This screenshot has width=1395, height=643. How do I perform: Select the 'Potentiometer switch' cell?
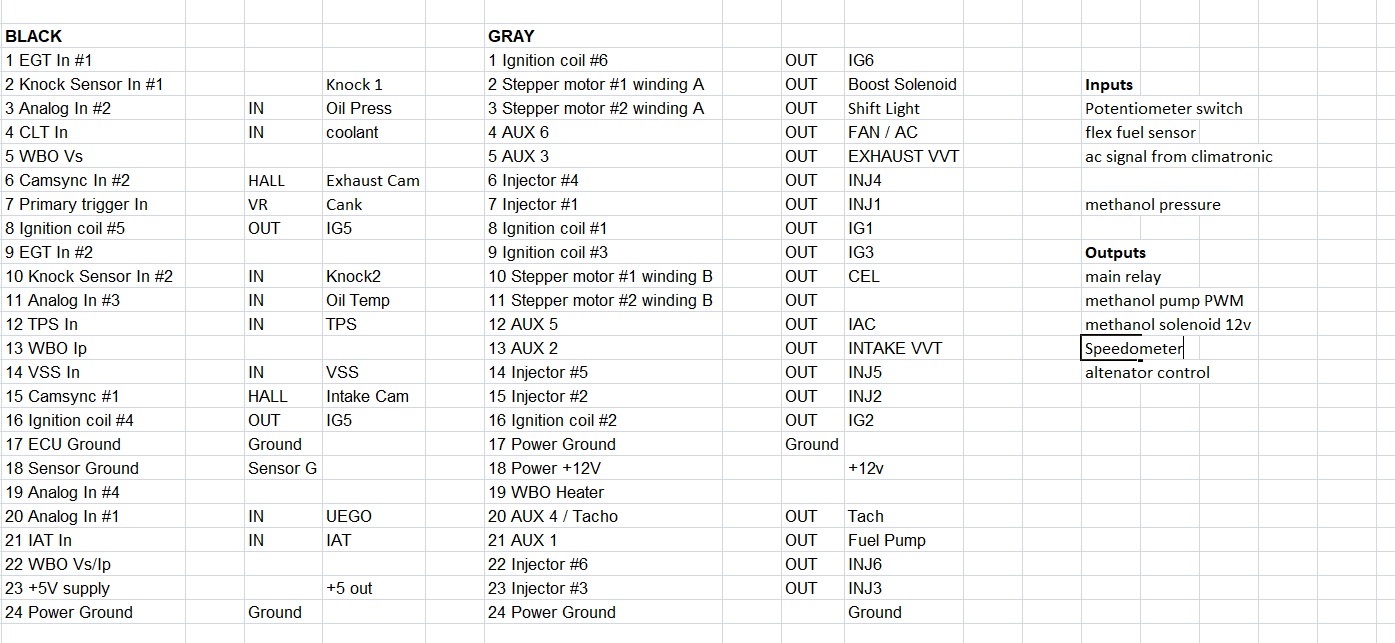click(1163, 108)
